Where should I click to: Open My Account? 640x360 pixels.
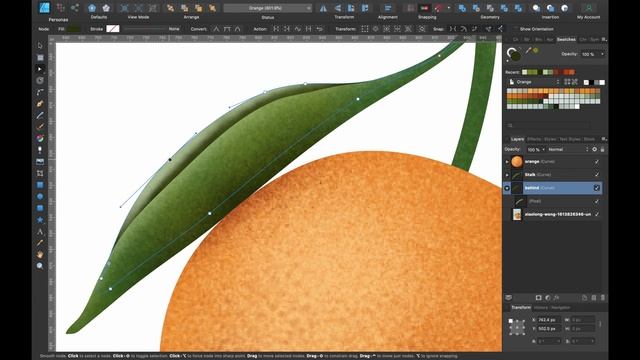[x=589, y=8]
